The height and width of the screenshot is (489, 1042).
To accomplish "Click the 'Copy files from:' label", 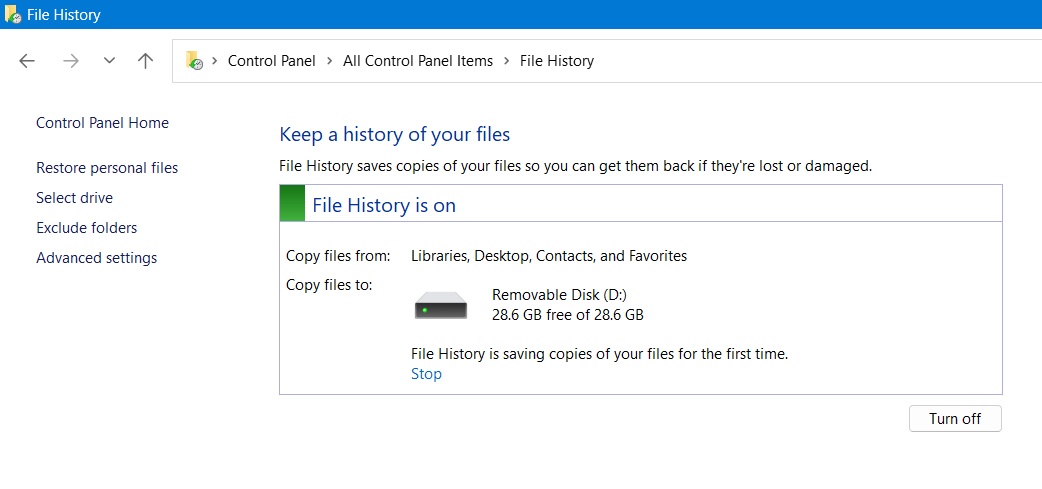I will pos(338,256).
